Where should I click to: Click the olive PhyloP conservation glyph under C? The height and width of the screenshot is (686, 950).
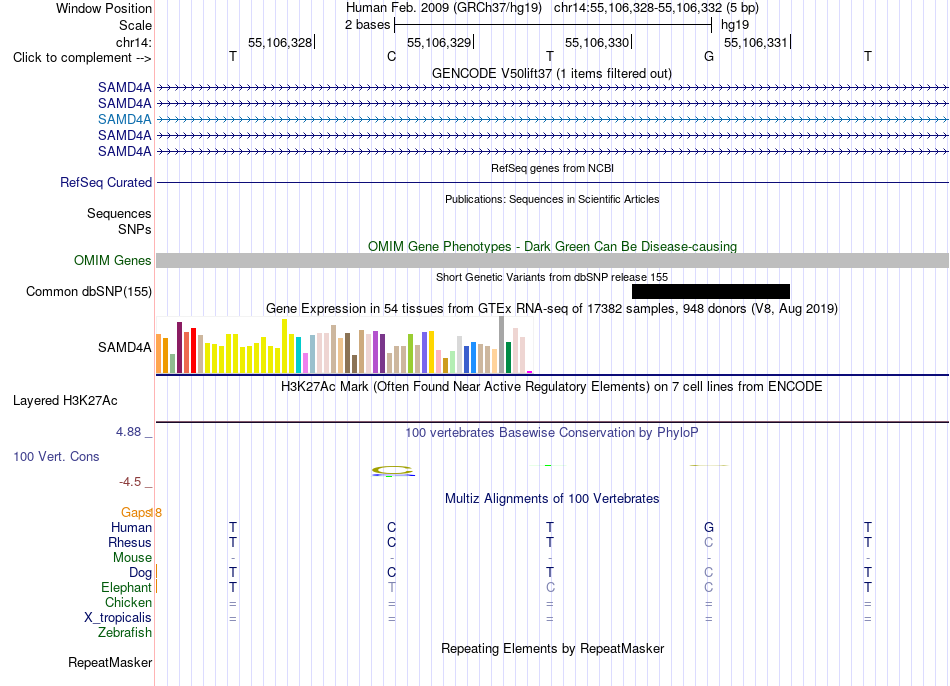[x=393, y=470]
